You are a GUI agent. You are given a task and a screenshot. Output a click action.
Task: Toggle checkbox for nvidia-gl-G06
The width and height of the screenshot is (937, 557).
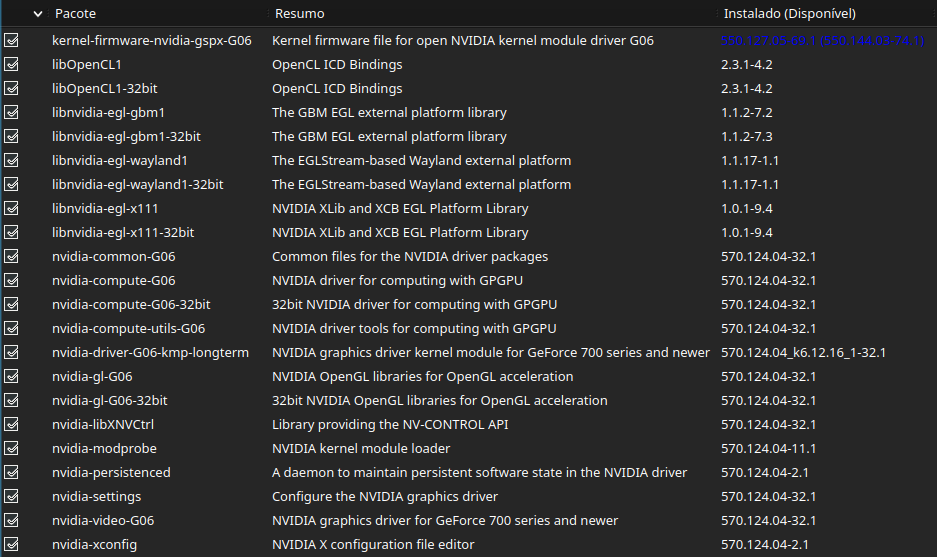11,376
